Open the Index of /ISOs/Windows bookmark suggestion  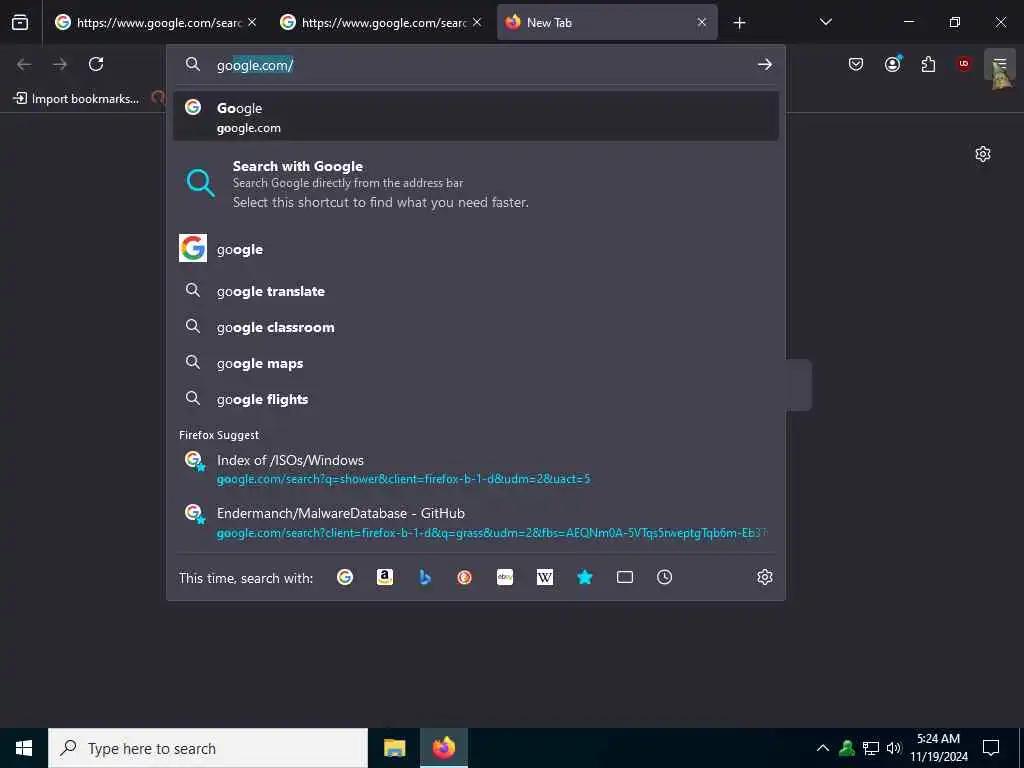476,469
